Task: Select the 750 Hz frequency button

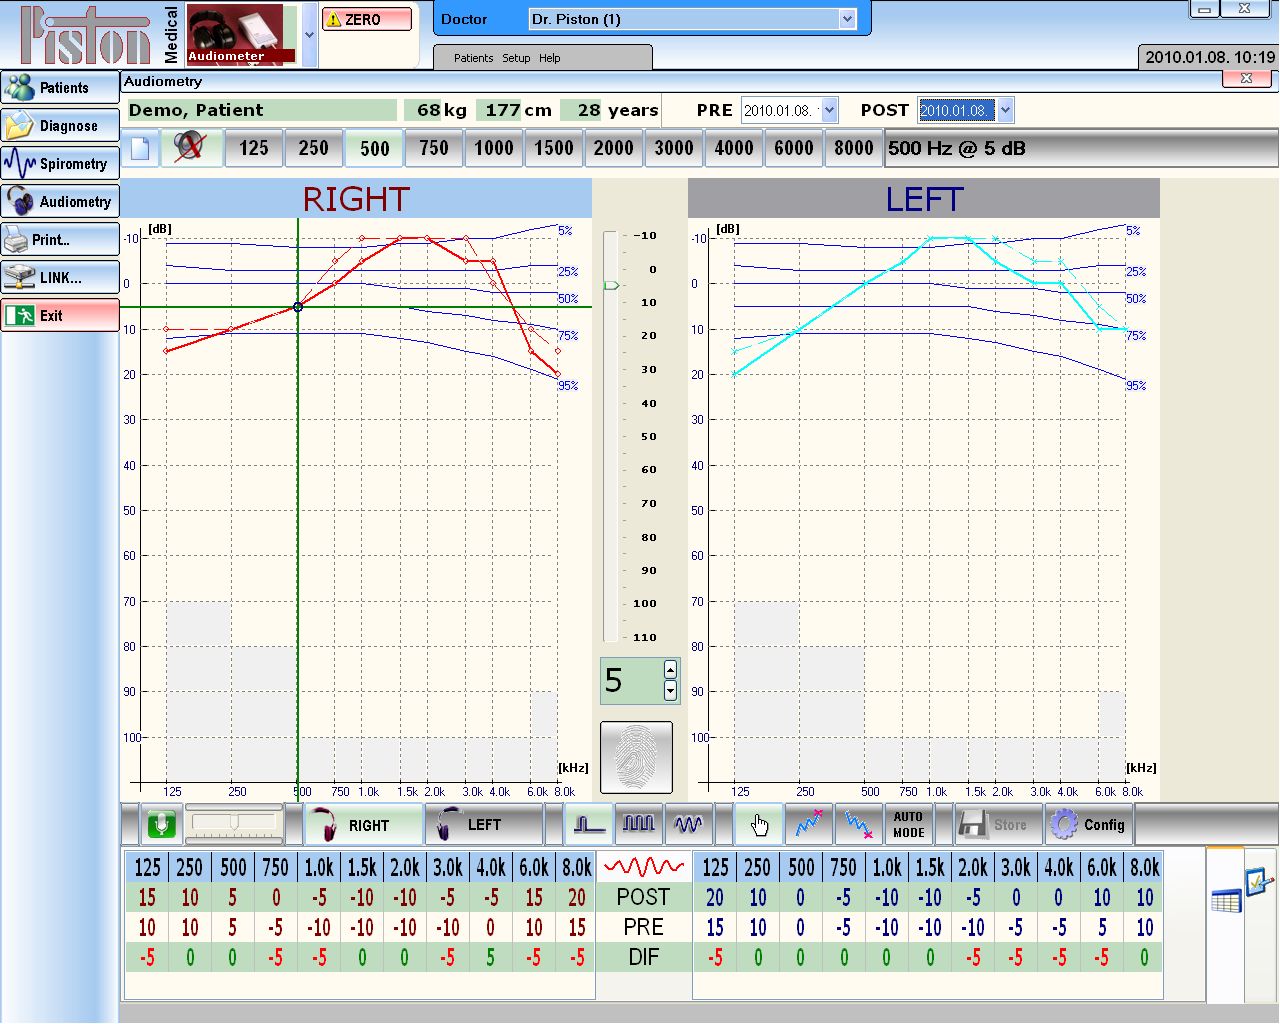Action: pos(434,148)
